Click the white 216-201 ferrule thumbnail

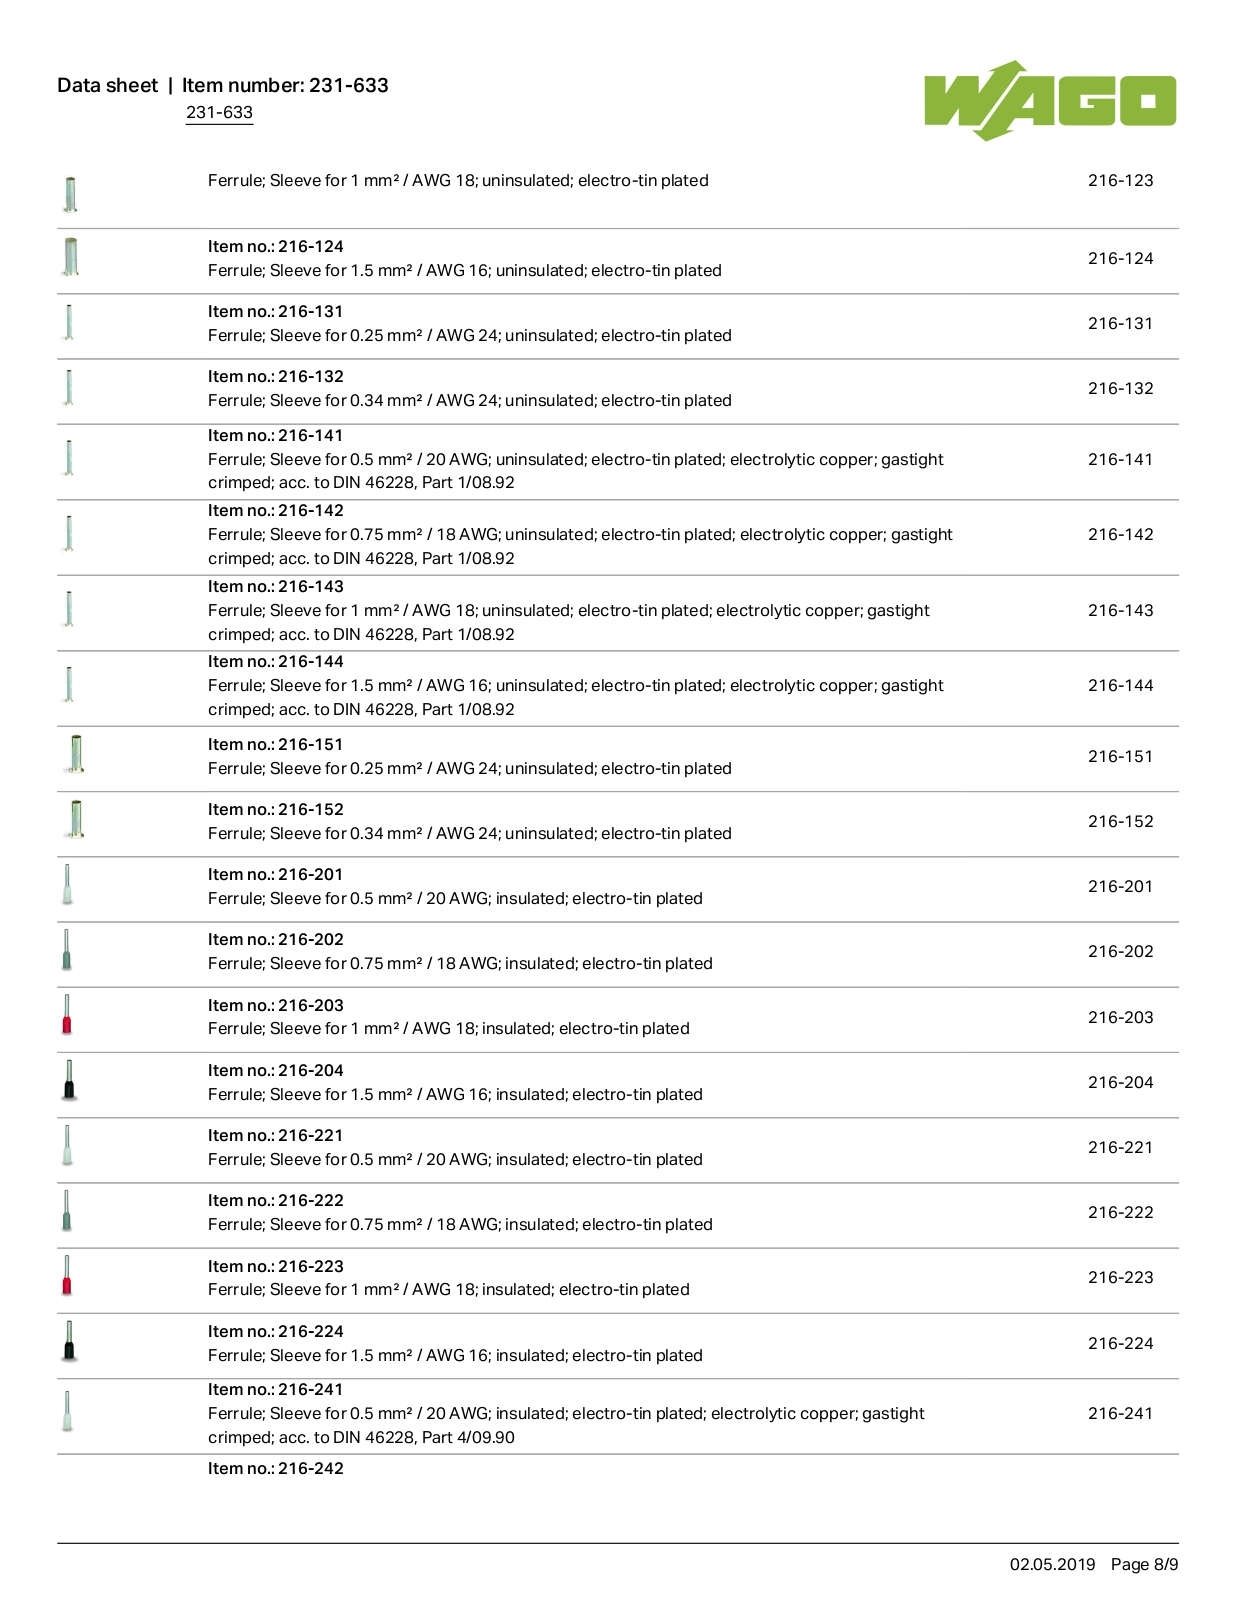click(67, 885)
